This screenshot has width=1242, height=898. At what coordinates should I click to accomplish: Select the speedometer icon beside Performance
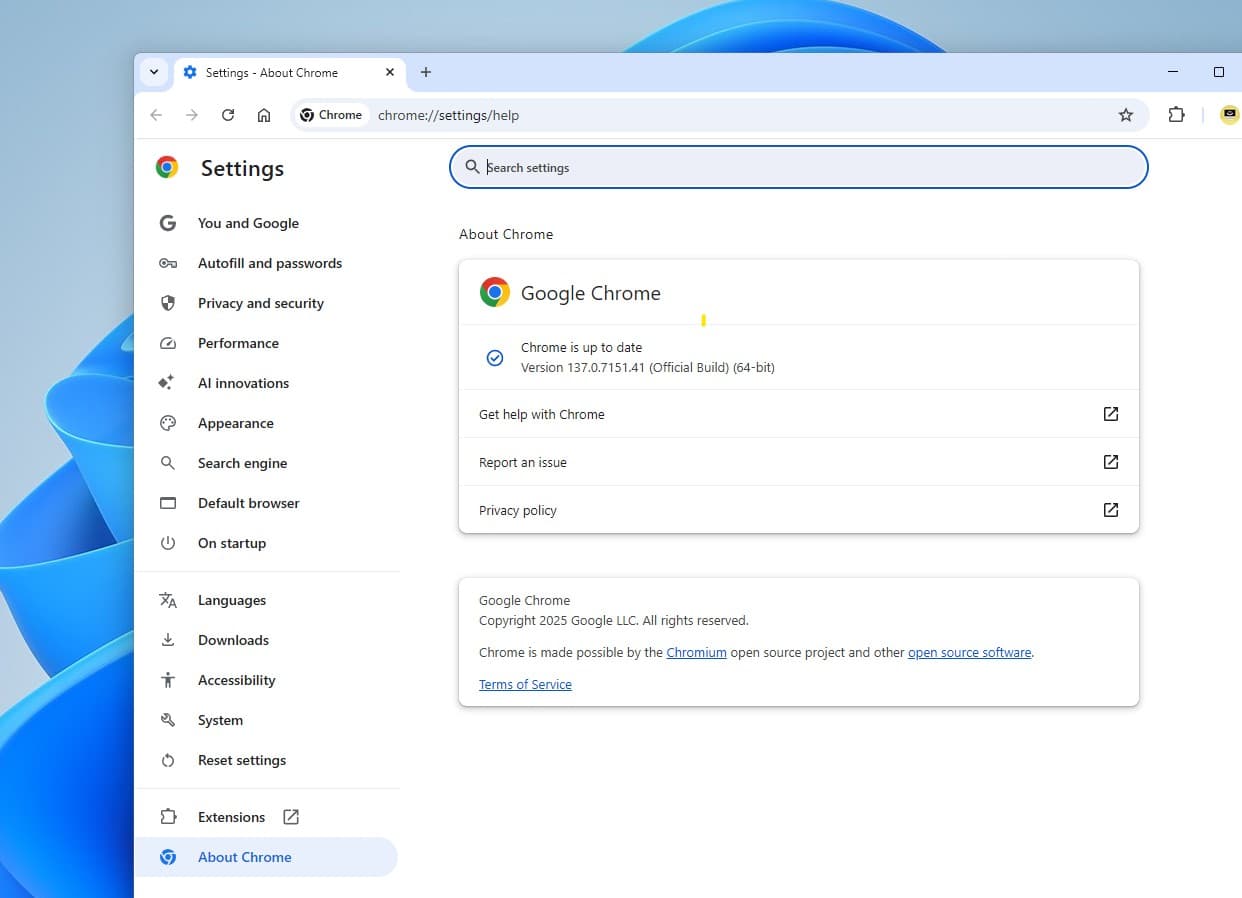point(168,343)
